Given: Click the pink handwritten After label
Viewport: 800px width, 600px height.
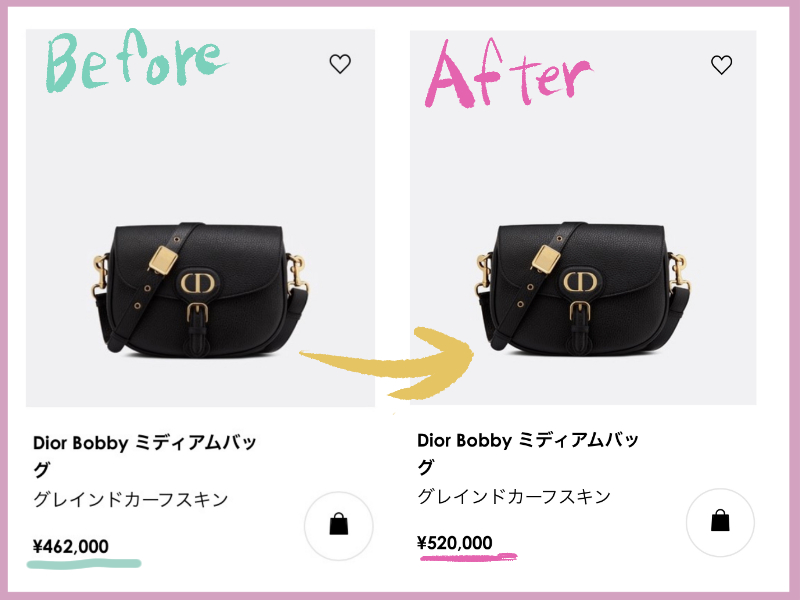Looking at the screenshot, I should pos(508,73).
